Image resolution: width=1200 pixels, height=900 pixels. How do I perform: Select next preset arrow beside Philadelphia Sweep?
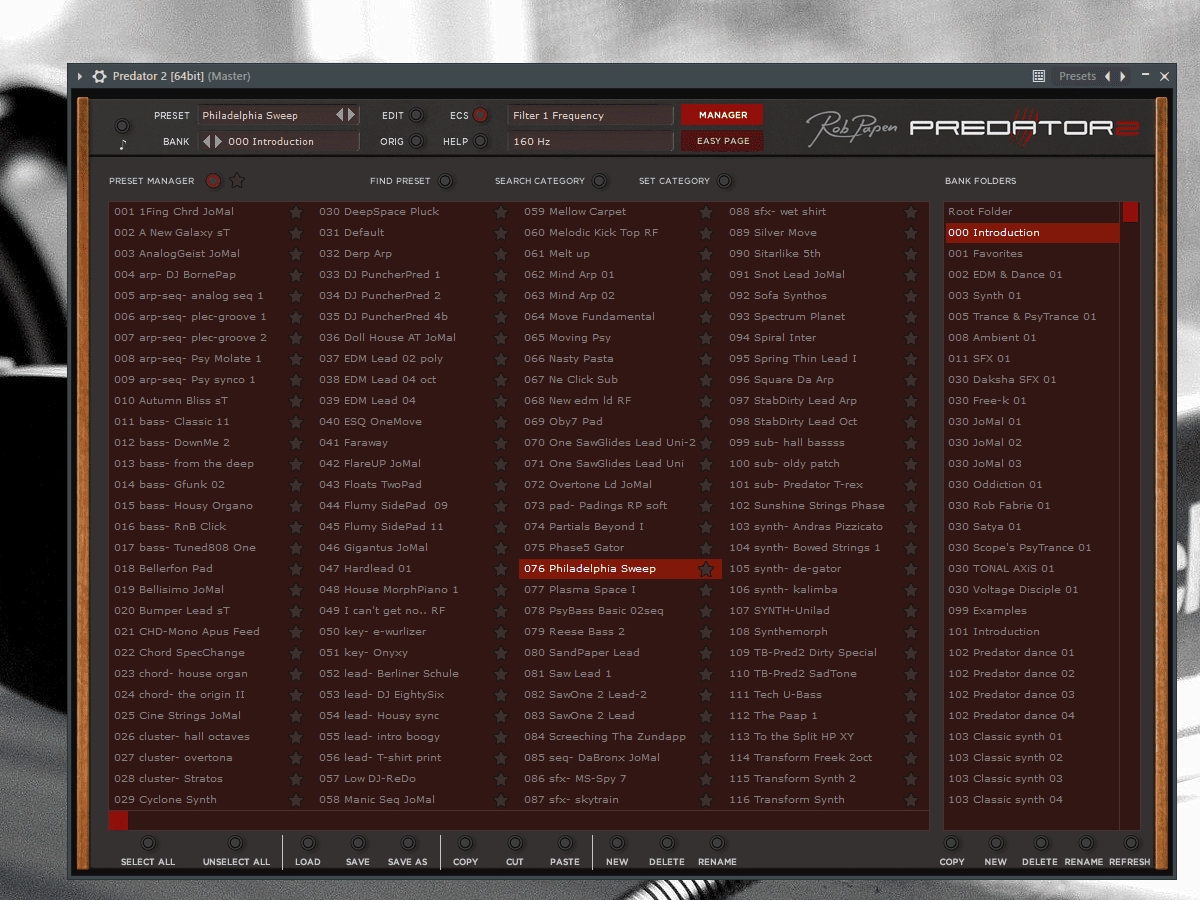click(x=351, y=115)
